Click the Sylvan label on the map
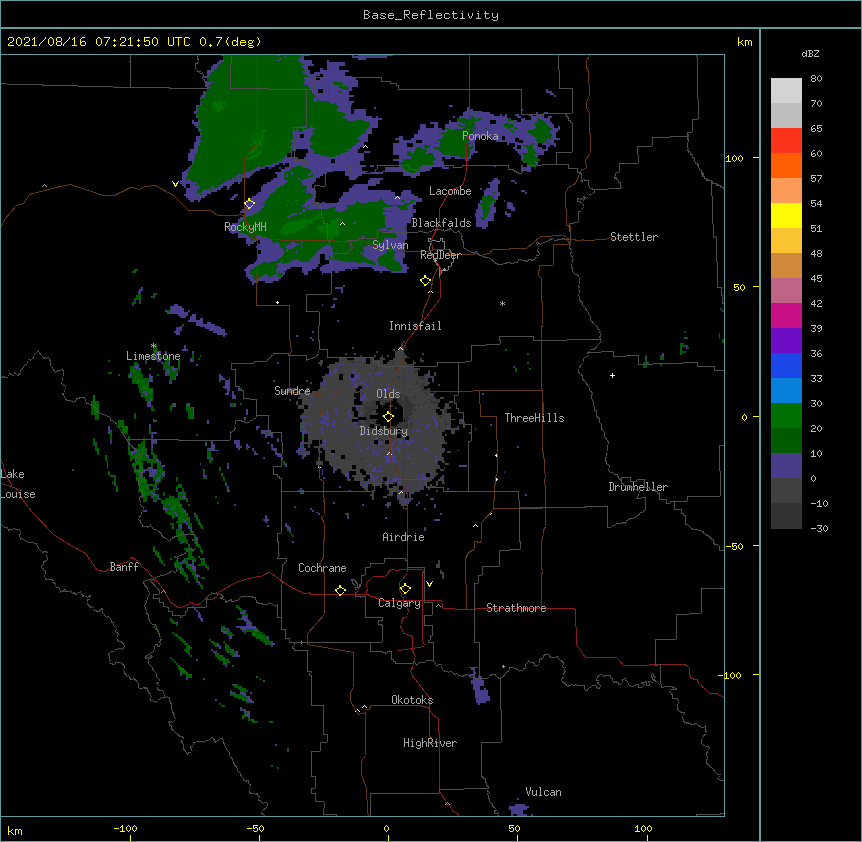Screen dimensions: 862x842 390,245
